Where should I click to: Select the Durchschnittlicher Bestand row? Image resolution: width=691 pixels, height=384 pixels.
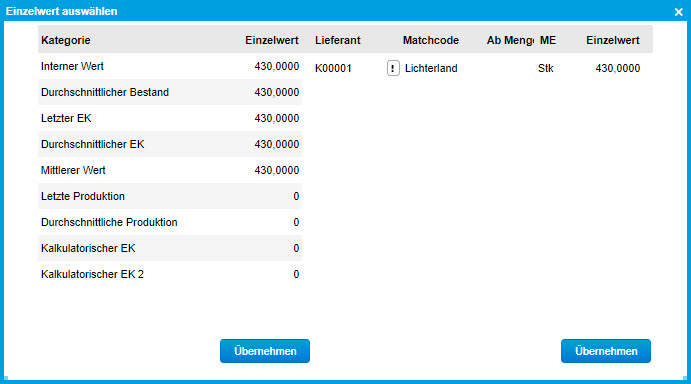(170, 92)
